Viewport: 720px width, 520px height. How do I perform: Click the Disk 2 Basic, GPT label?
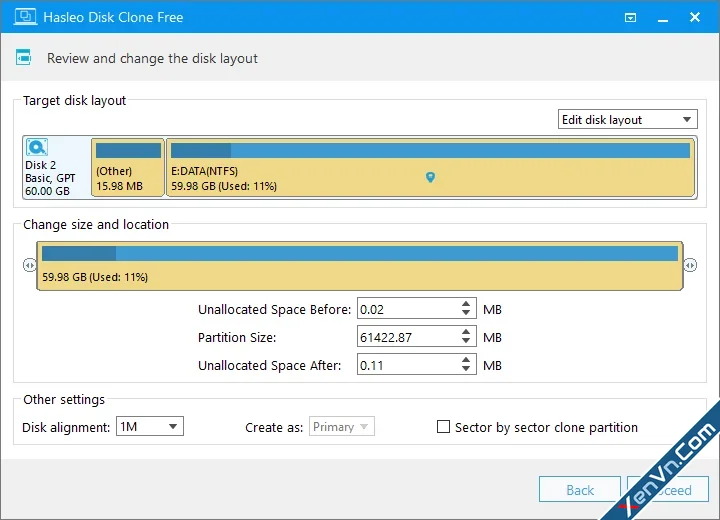pos(50,178)
